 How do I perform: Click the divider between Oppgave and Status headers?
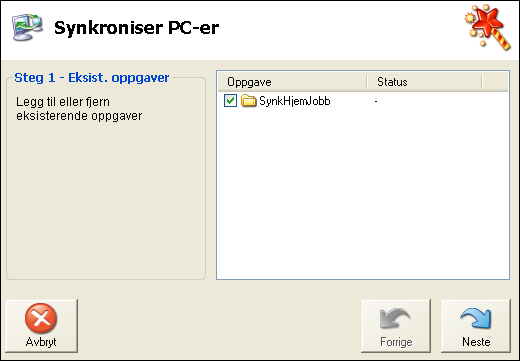point(367,82)
